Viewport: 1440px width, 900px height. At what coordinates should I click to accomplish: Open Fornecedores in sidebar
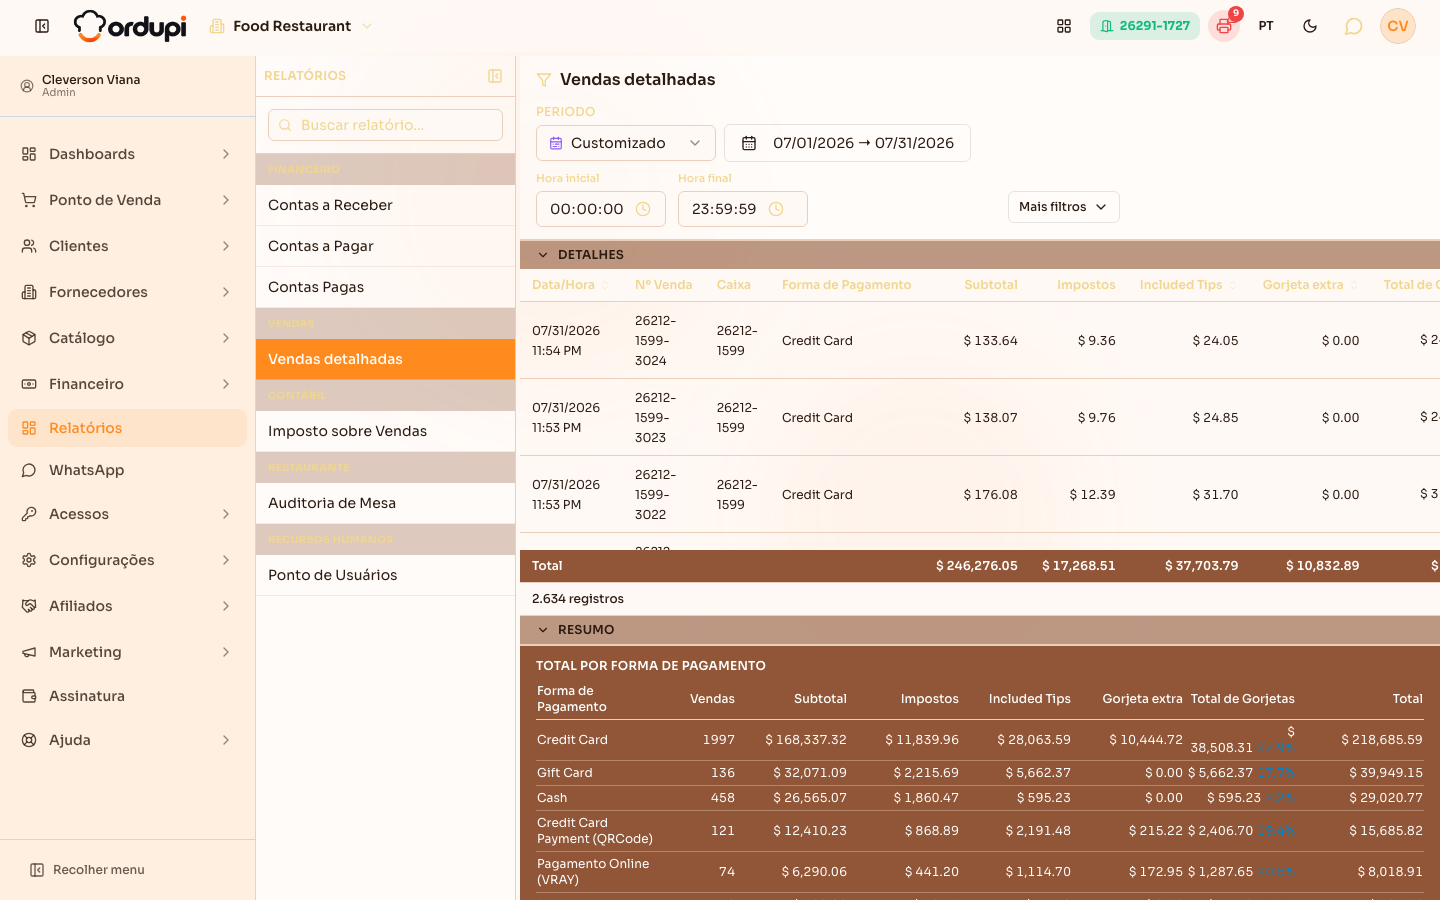click(x=127, y=292)
